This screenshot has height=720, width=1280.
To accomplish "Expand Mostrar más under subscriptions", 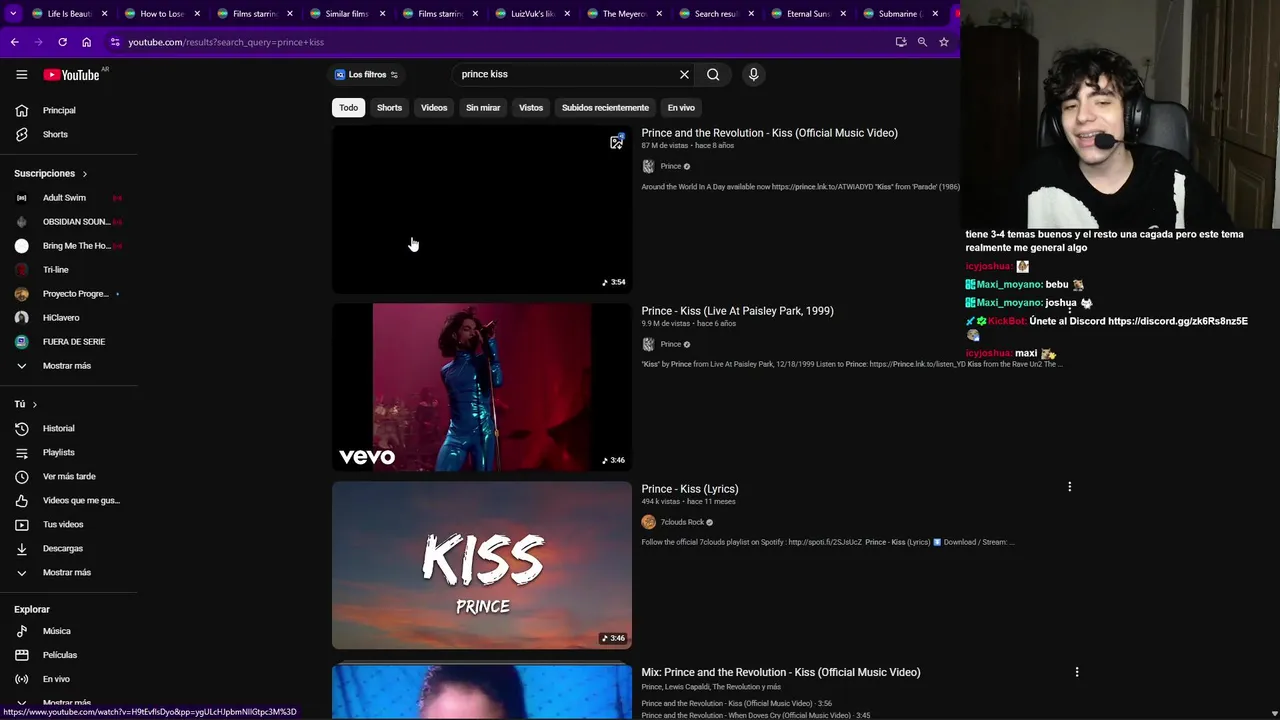I will coord(69,366).
